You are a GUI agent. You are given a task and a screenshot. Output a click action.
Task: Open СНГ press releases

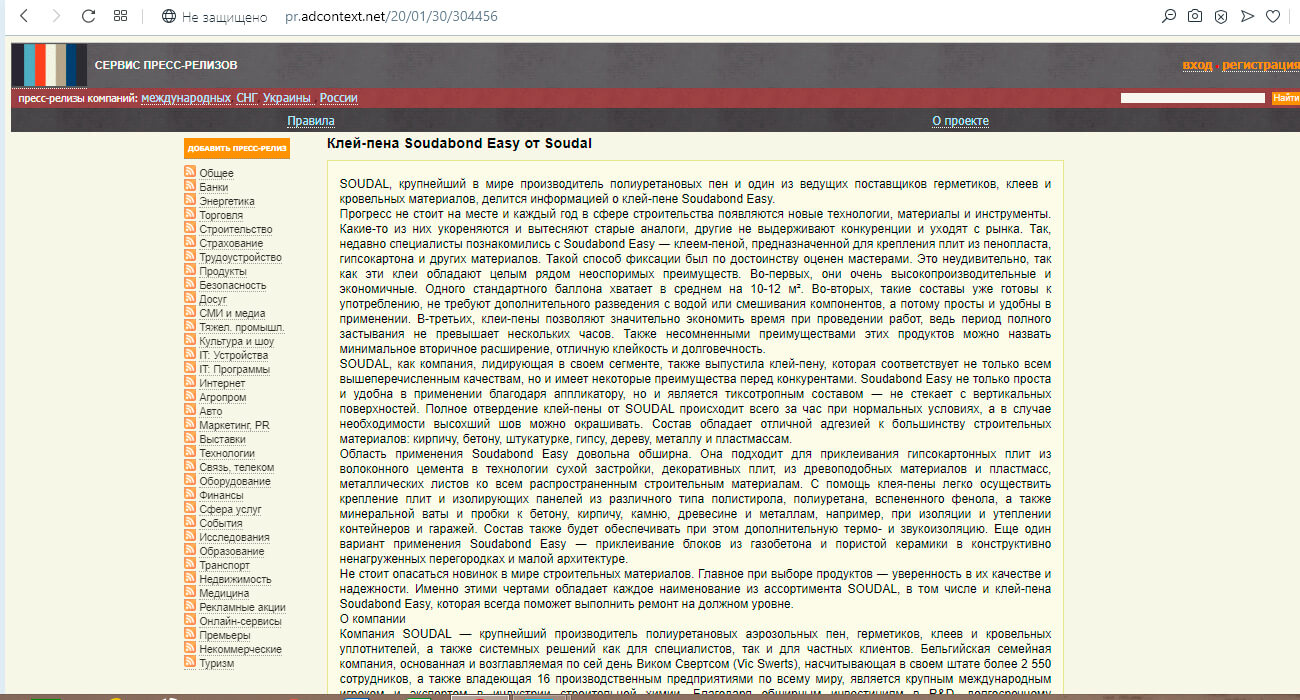tap(247, 98)
